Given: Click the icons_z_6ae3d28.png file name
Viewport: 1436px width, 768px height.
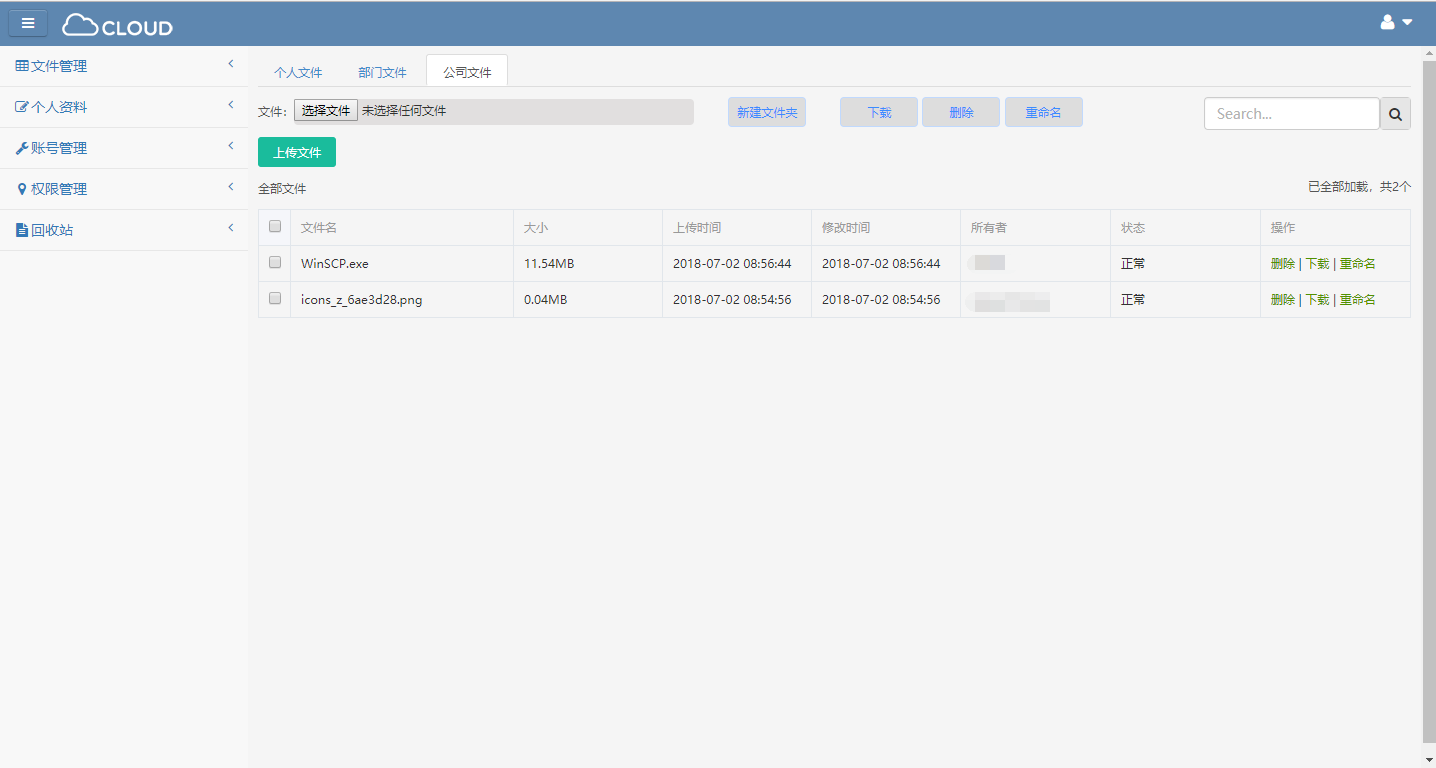Looking at the screenshot, I should click(362, 300).
